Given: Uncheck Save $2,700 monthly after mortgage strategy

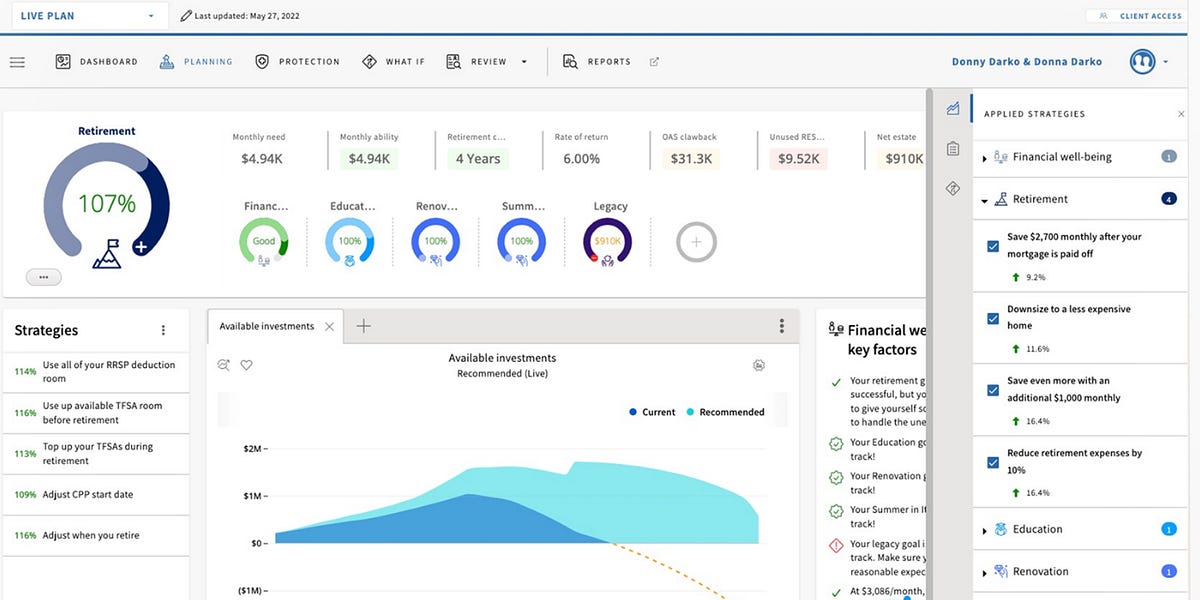Looking at the screenshot, I should [993, 246].
